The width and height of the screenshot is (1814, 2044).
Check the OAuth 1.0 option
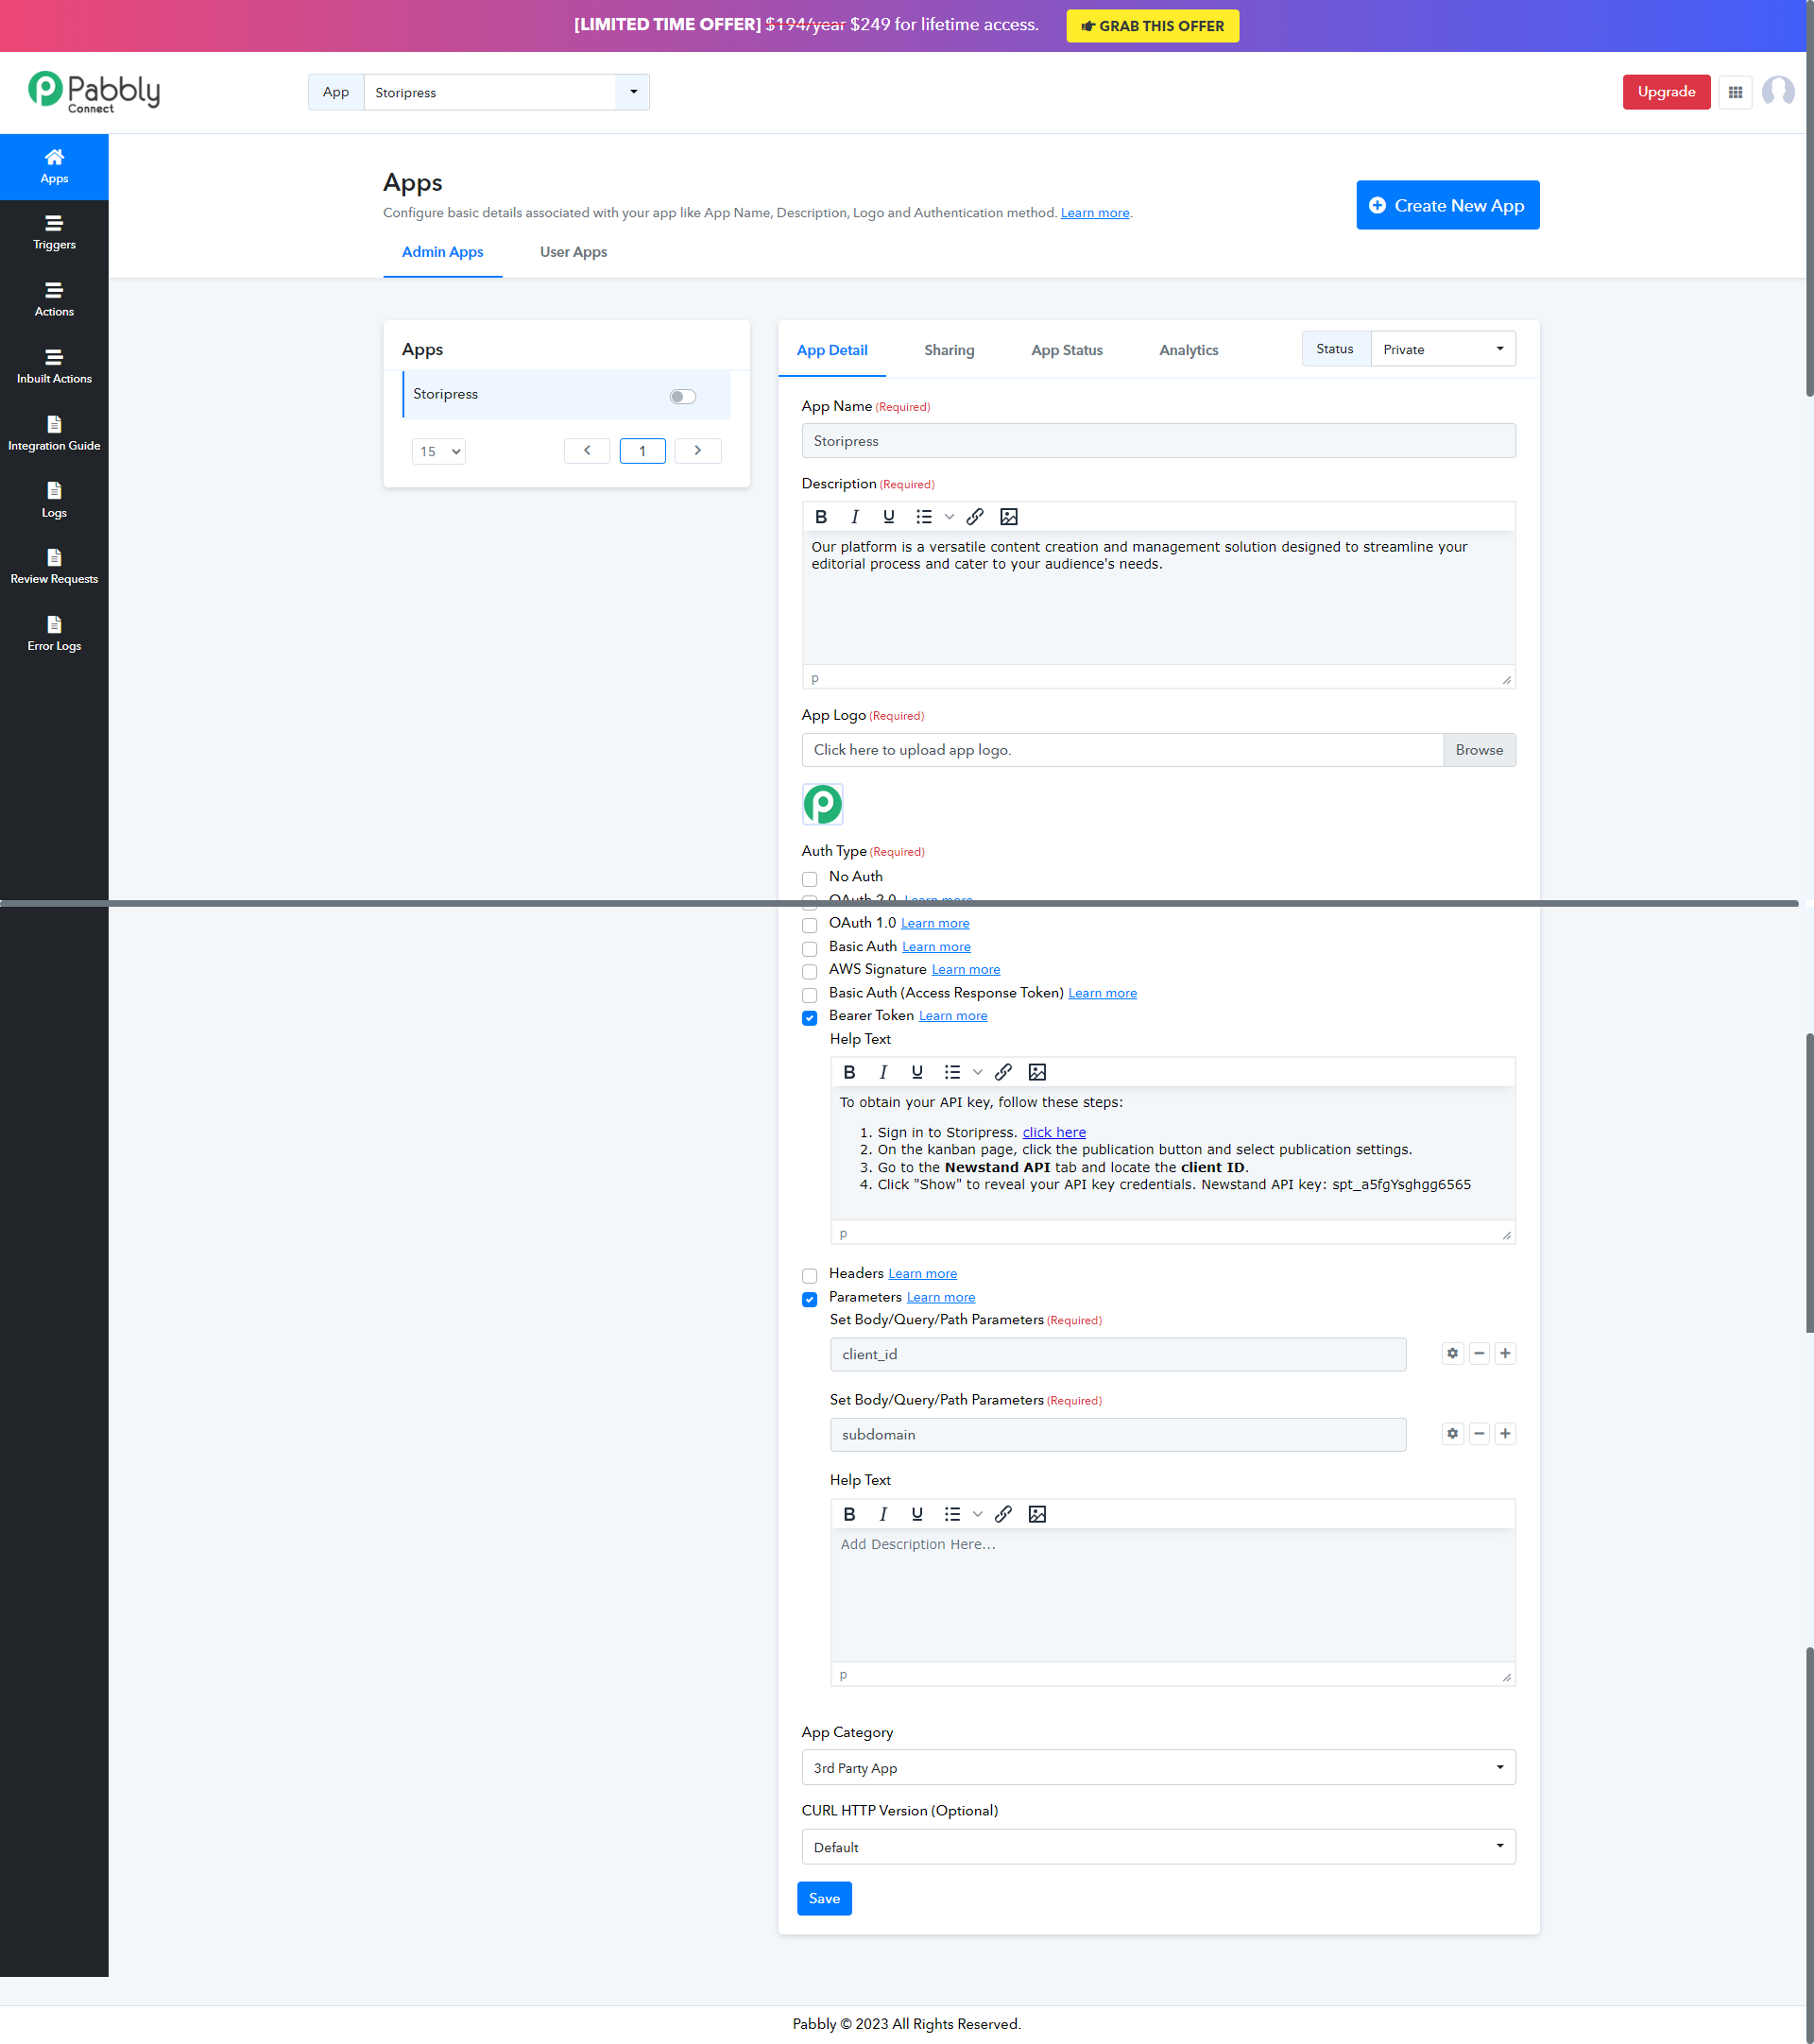pyautogui.click(x=810, y=925)
